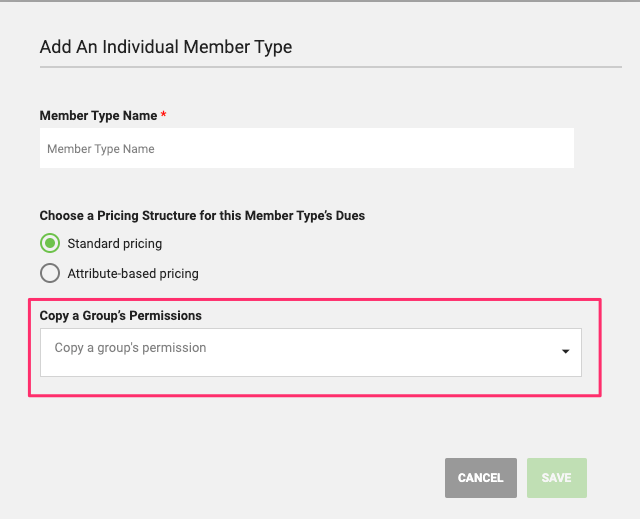This screenshot has width=640, height=519.
Task: Choose pricing via the 'Standard pricing' label text
Action: [115, 244]
